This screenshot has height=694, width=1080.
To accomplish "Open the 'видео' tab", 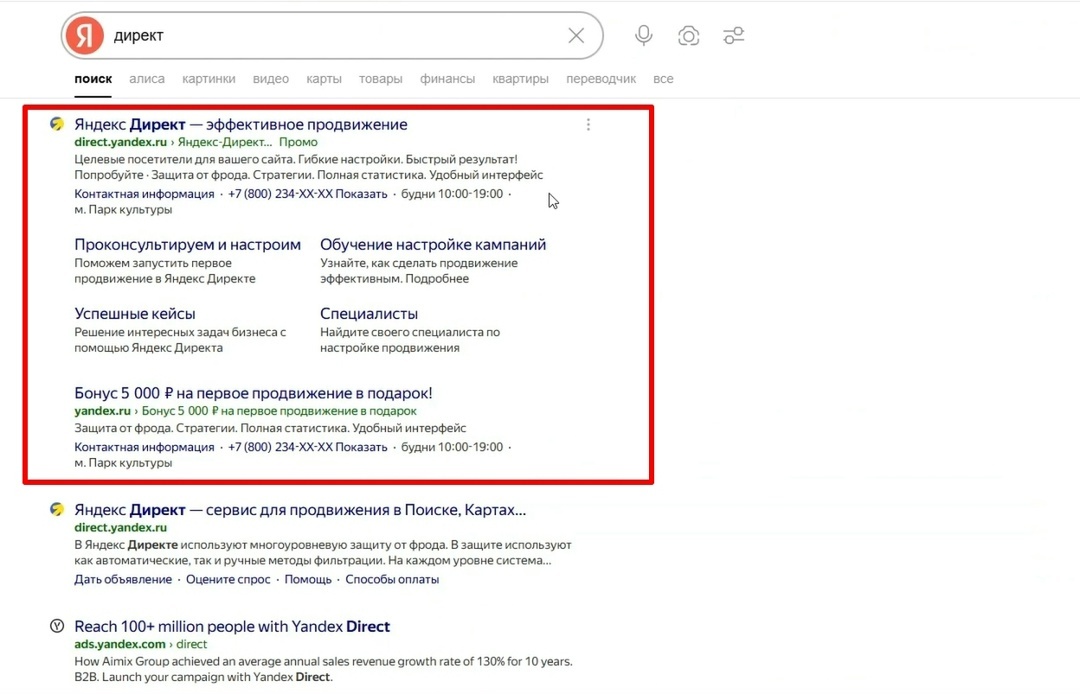I will (x=271, y=78).
